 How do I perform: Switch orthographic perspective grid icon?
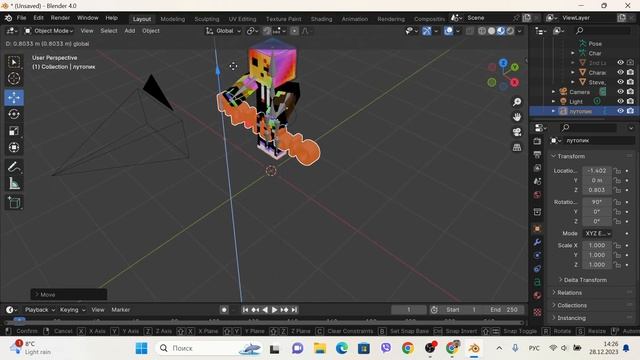pos(517,147)
